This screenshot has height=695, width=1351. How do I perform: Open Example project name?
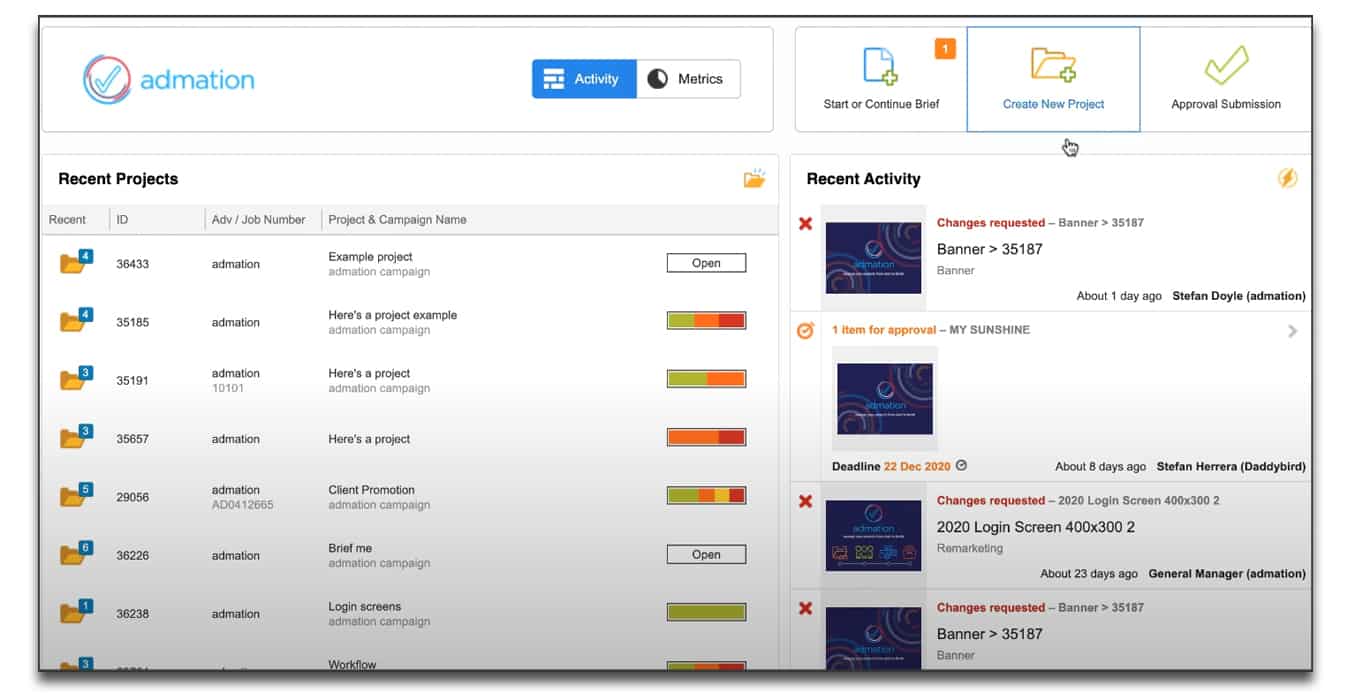(x=370, y=257)
